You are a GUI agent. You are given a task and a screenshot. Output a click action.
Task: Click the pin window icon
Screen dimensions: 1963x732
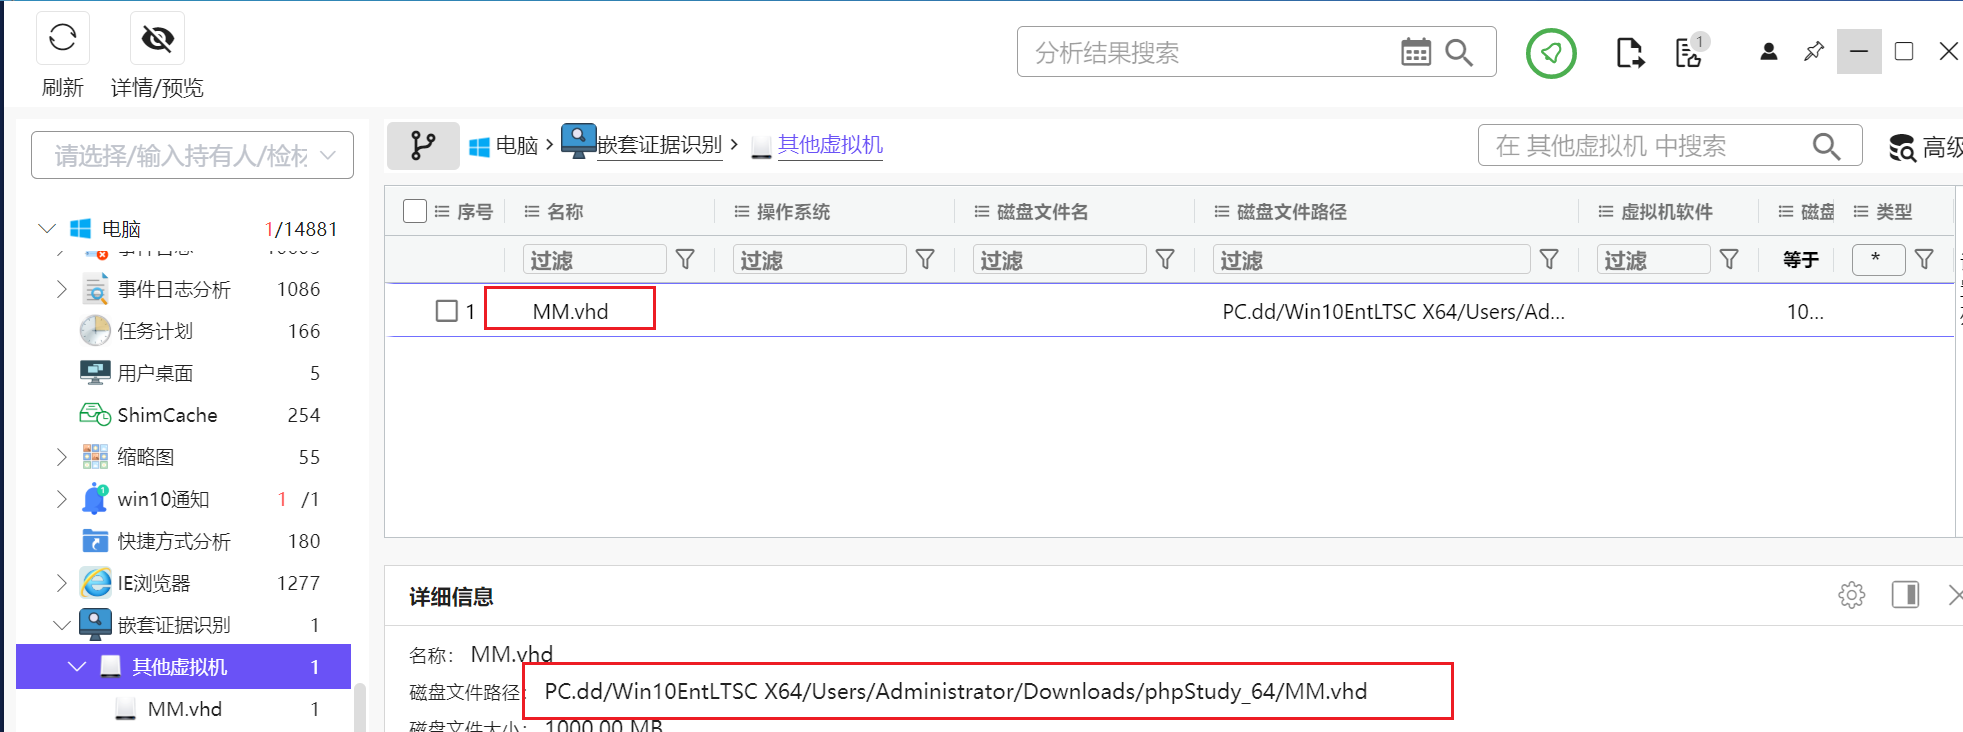(x=1813, y=52)
